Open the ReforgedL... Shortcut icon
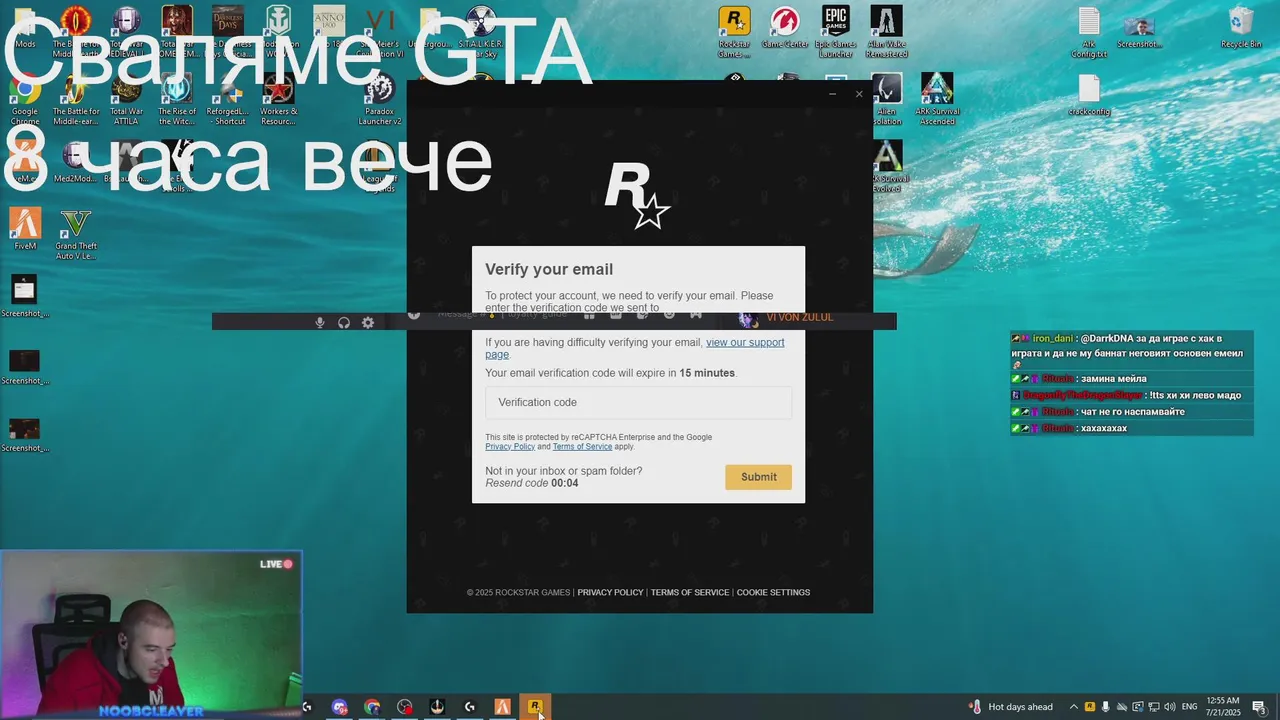The height and width of the screenshot is (720, 1280). (228, 99)
